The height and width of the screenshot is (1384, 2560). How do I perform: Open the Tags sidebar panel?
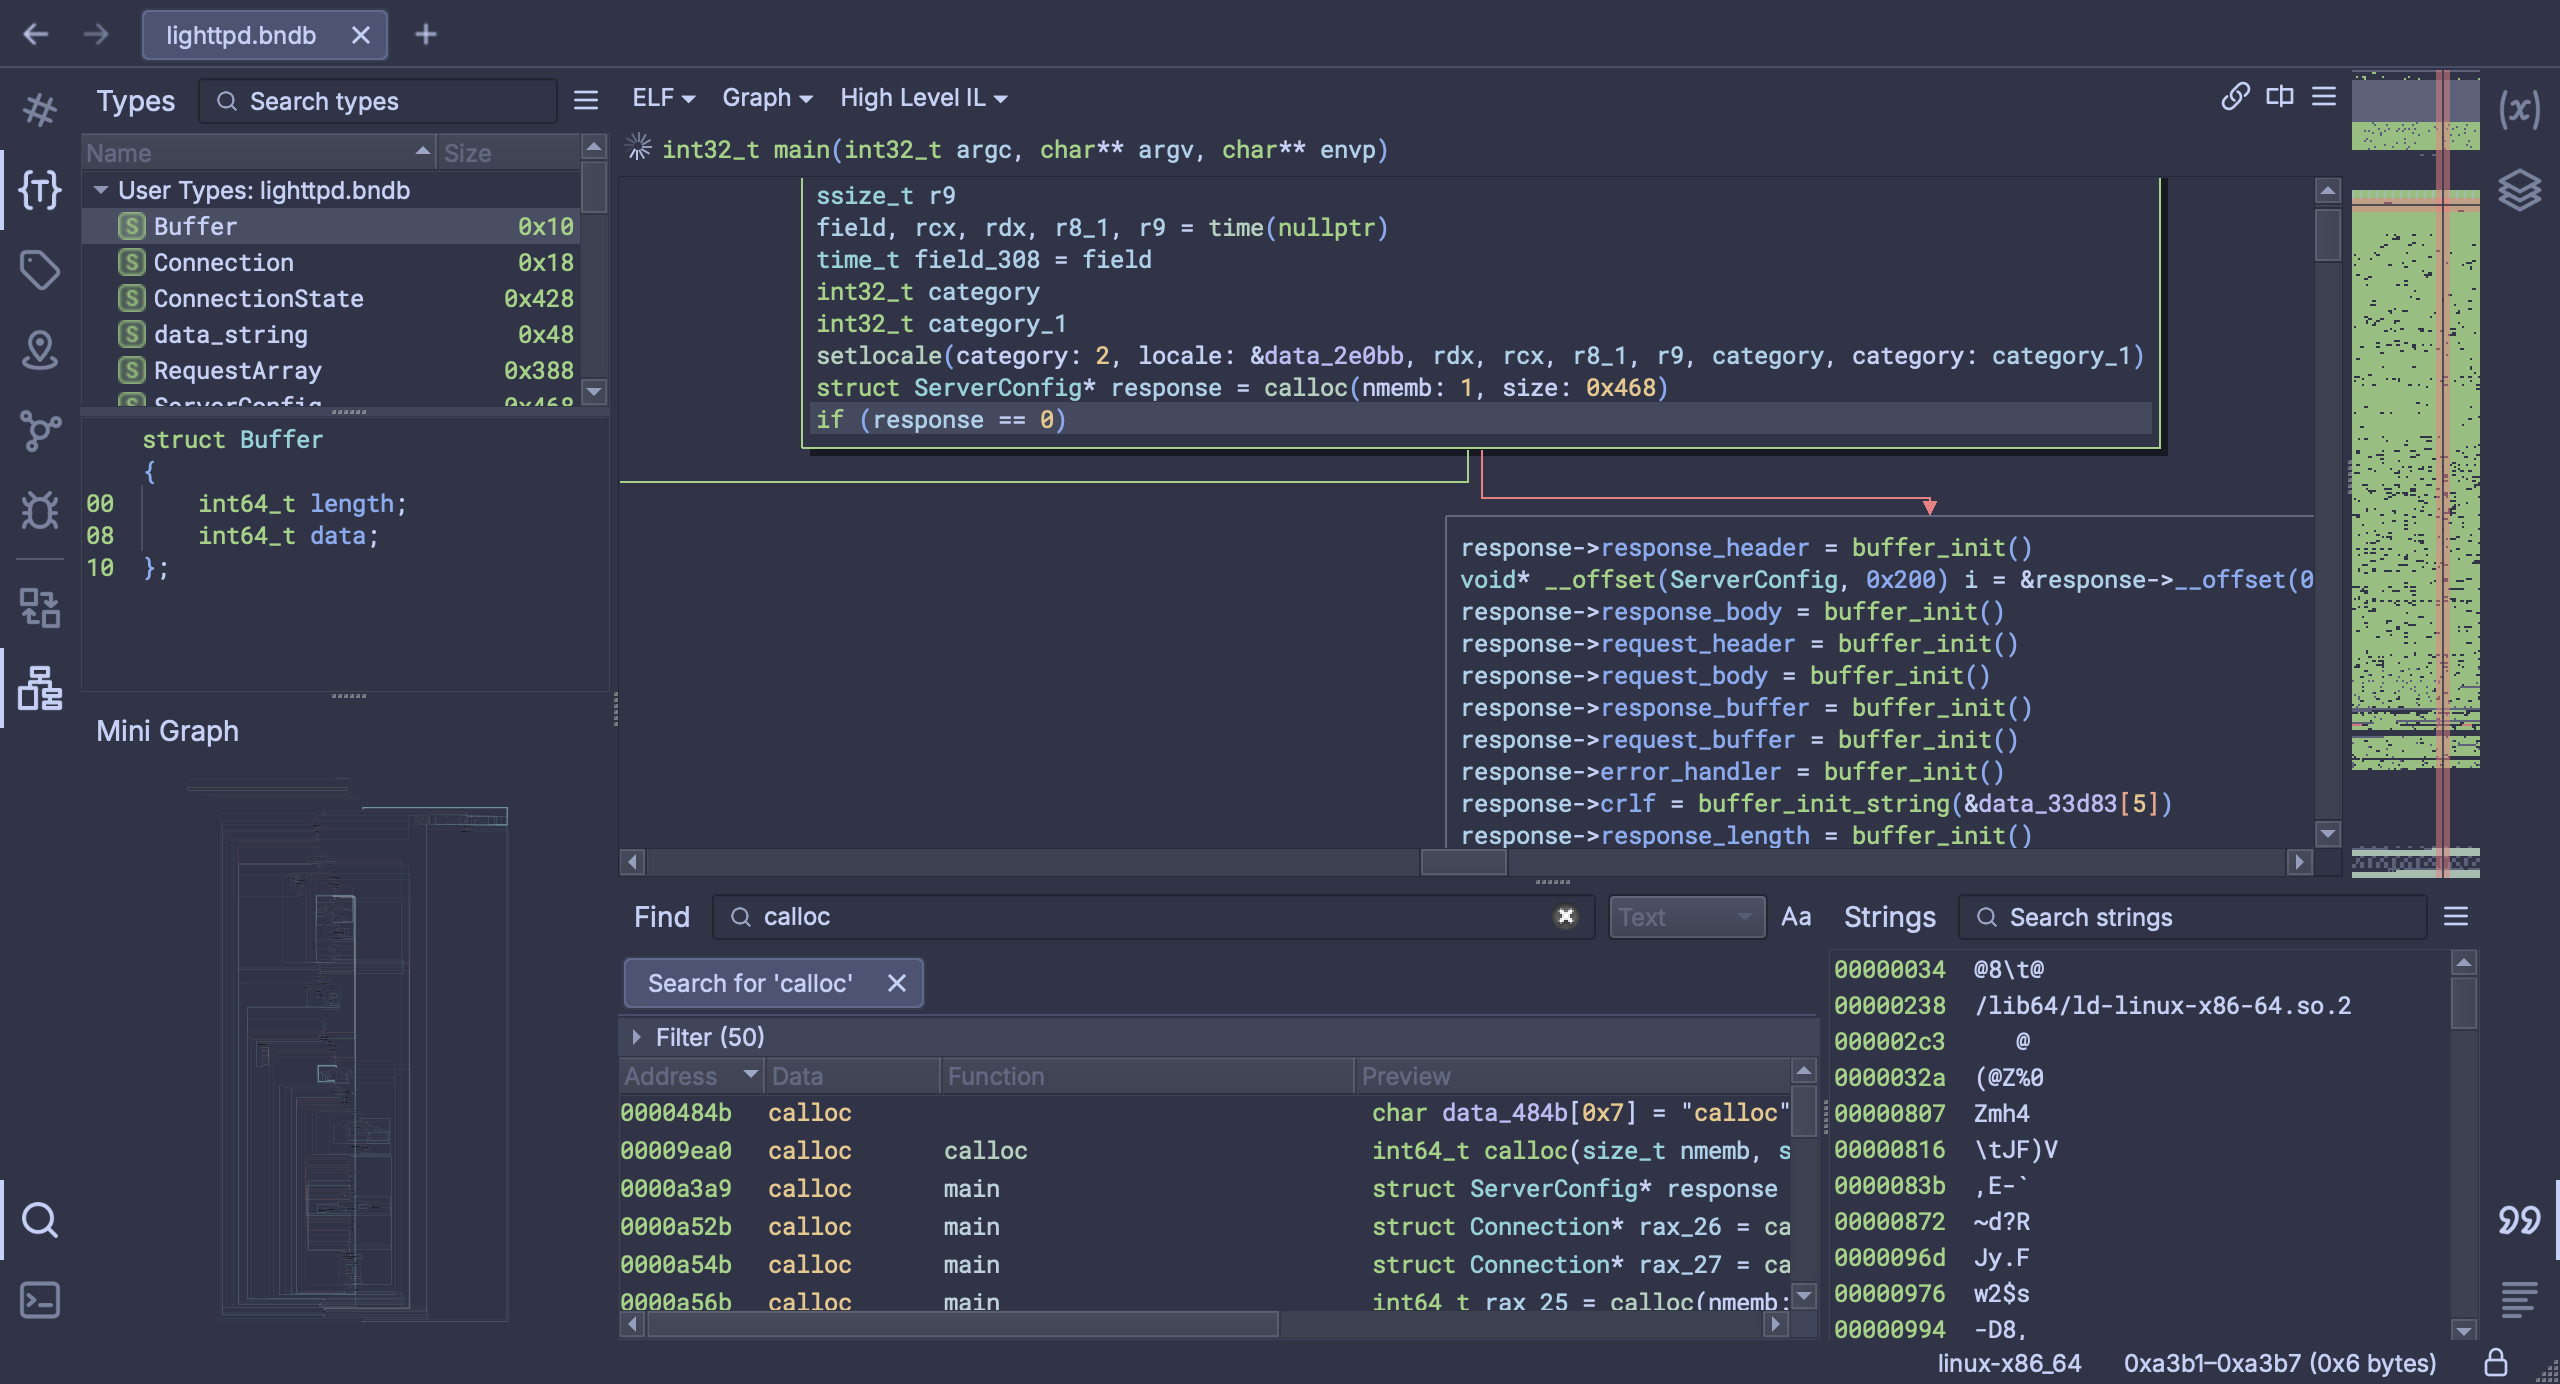[x=40, y=269]
